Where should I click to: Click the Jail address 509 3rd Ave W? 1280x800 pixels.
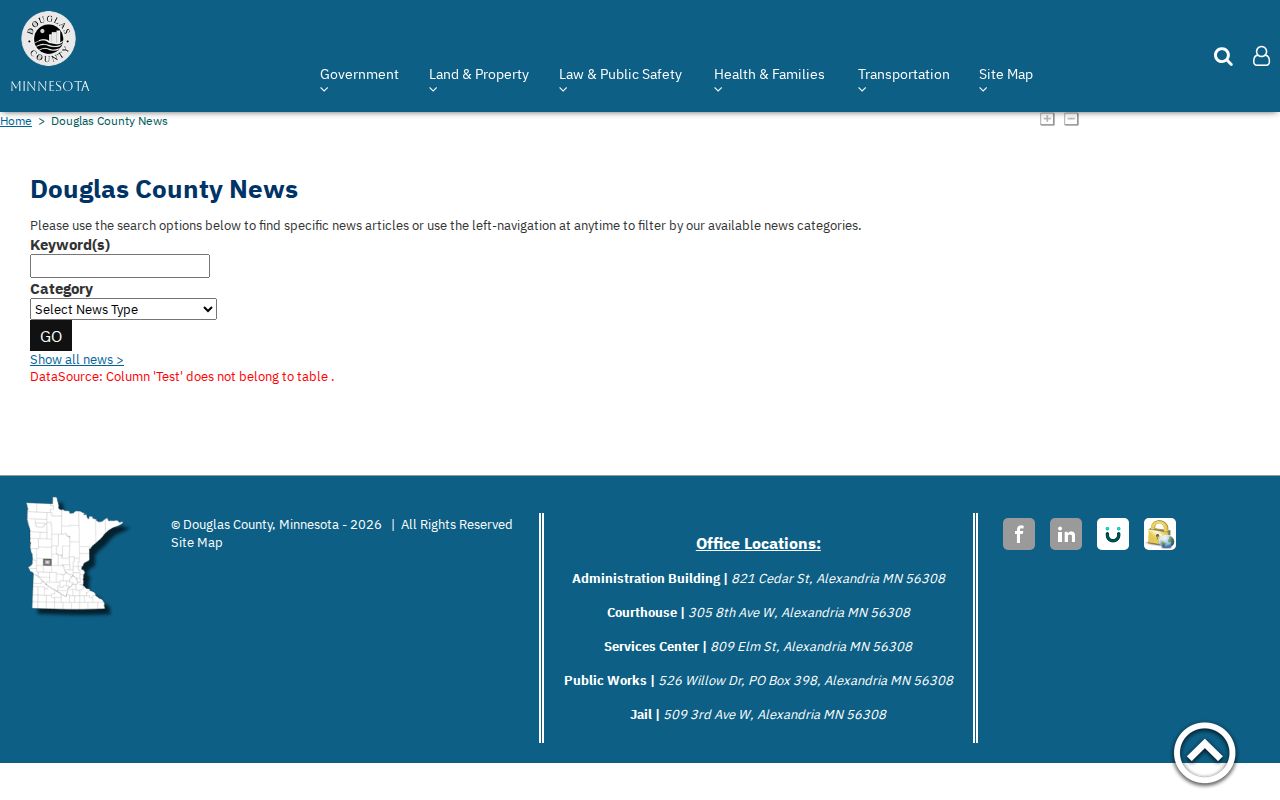click(x=775, y=715)
